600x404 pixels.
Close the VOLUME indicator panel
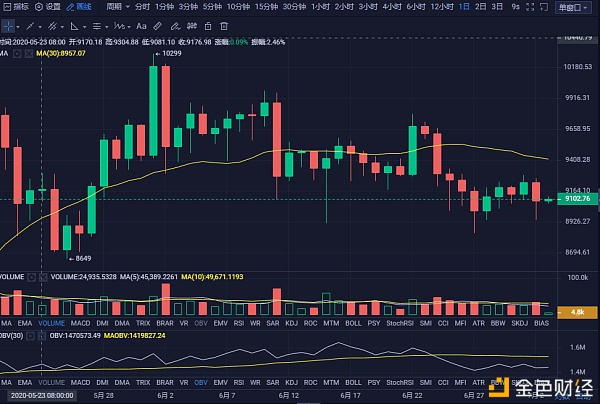(43, 277)
